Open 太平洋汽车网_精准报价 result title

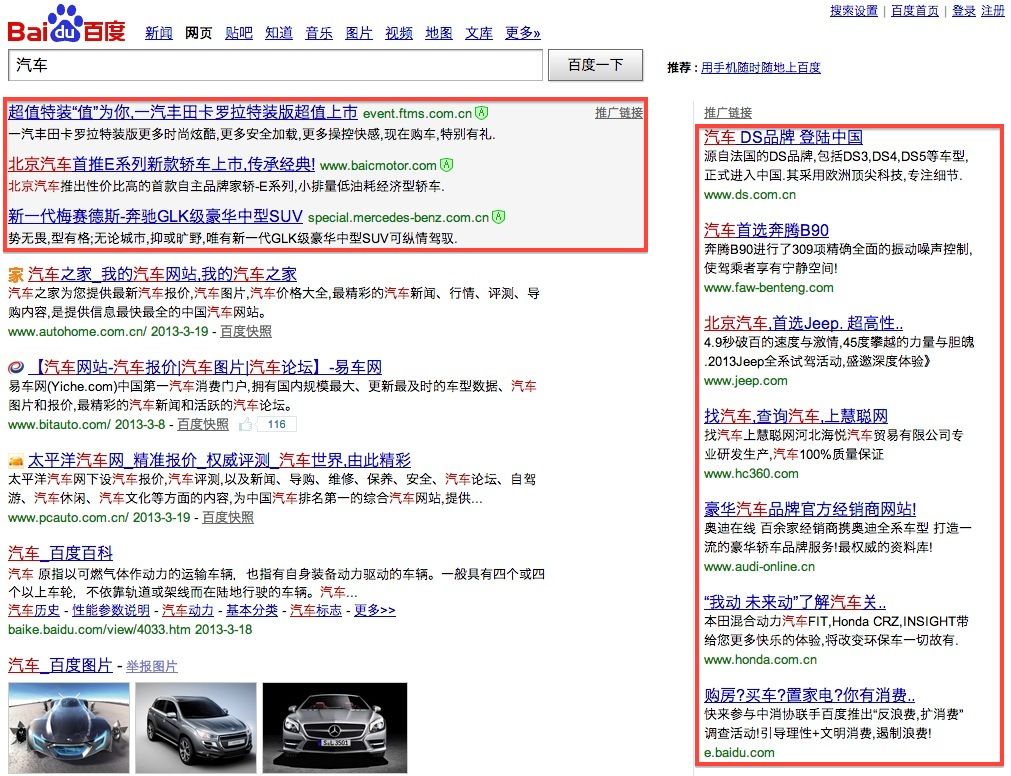tap(219, 460)
